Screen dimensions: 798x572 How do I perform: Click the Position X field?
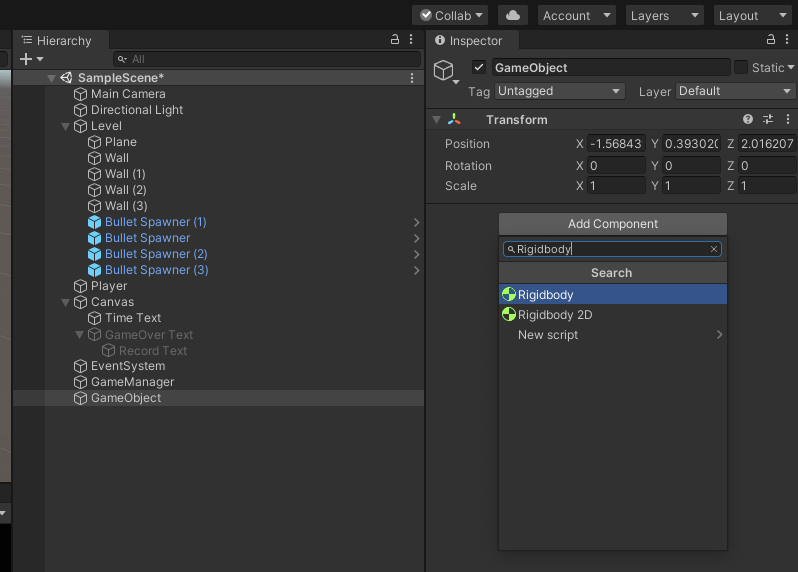click(x=616, y=144)
